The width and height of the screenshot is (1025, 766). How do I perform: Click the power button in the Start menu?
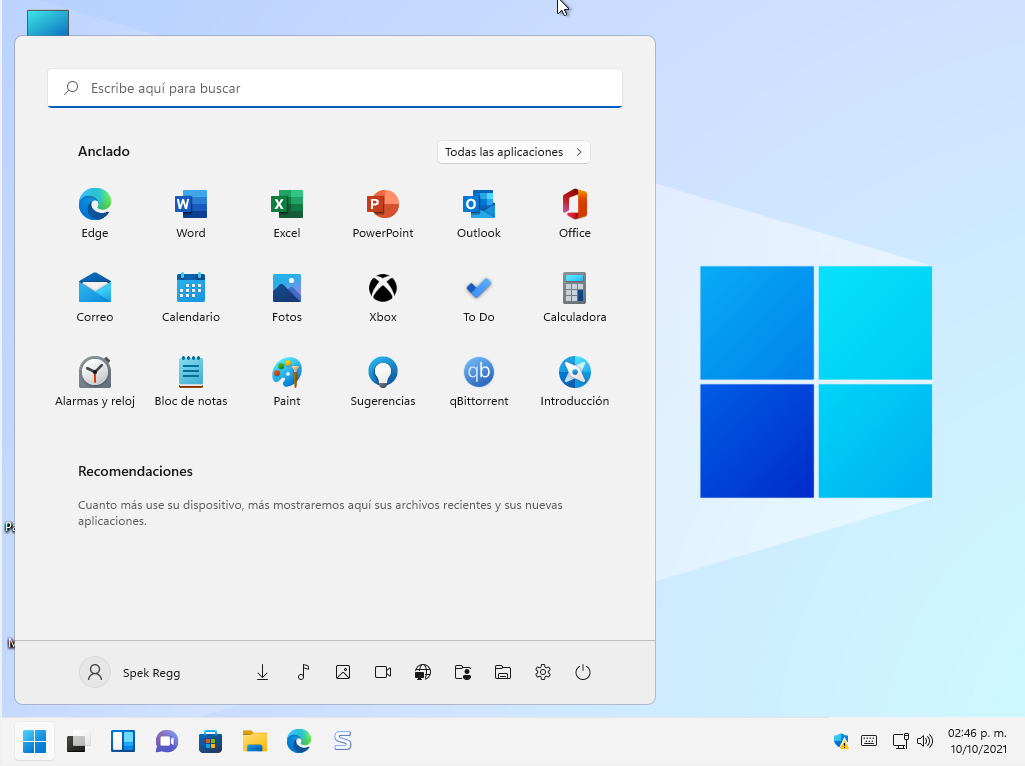click(582, 672)
